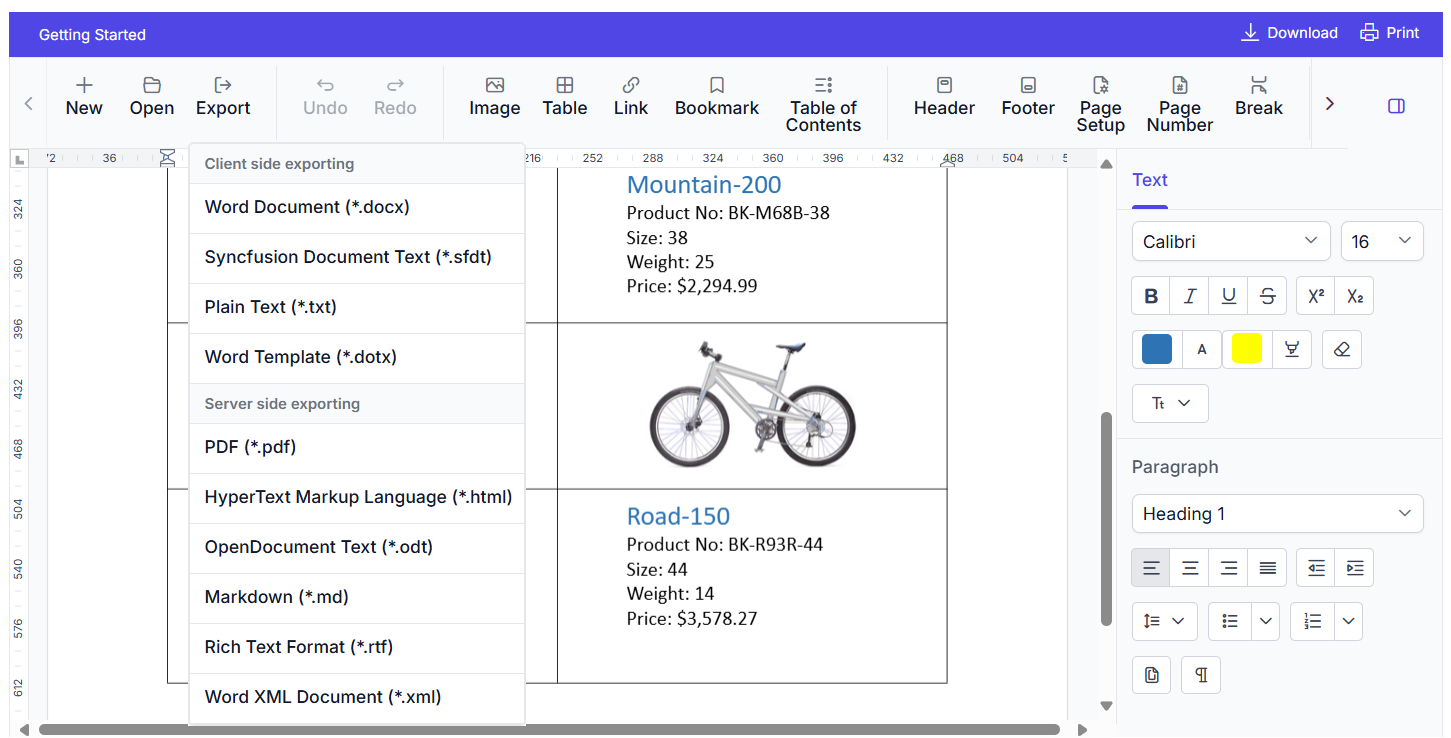Click the clear formatting eraser icon
1451x738 pixels.
pos(1341,349)
